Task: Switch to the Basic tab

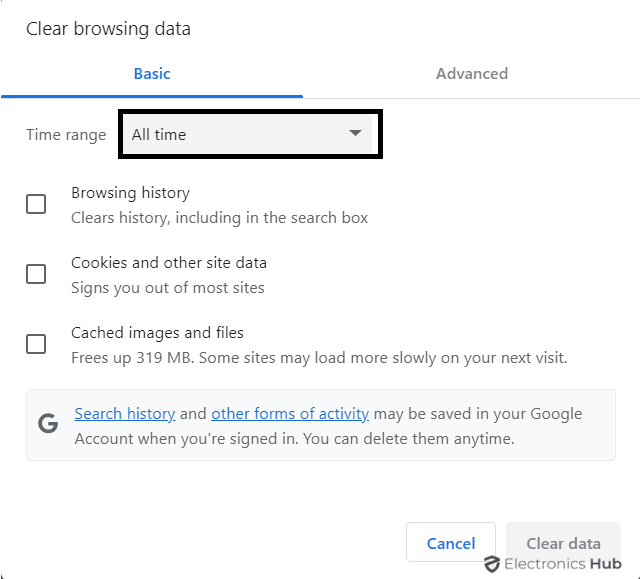Action: (x=152, y=74)
